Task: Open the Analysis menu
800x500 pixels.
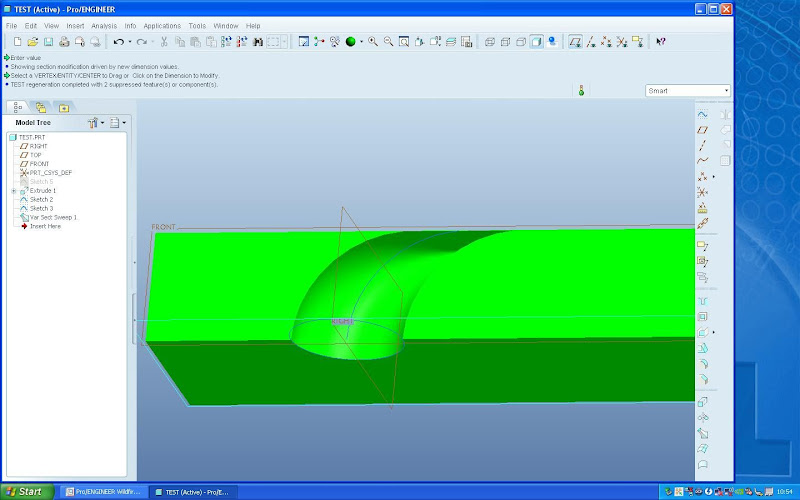Action: 104,25
